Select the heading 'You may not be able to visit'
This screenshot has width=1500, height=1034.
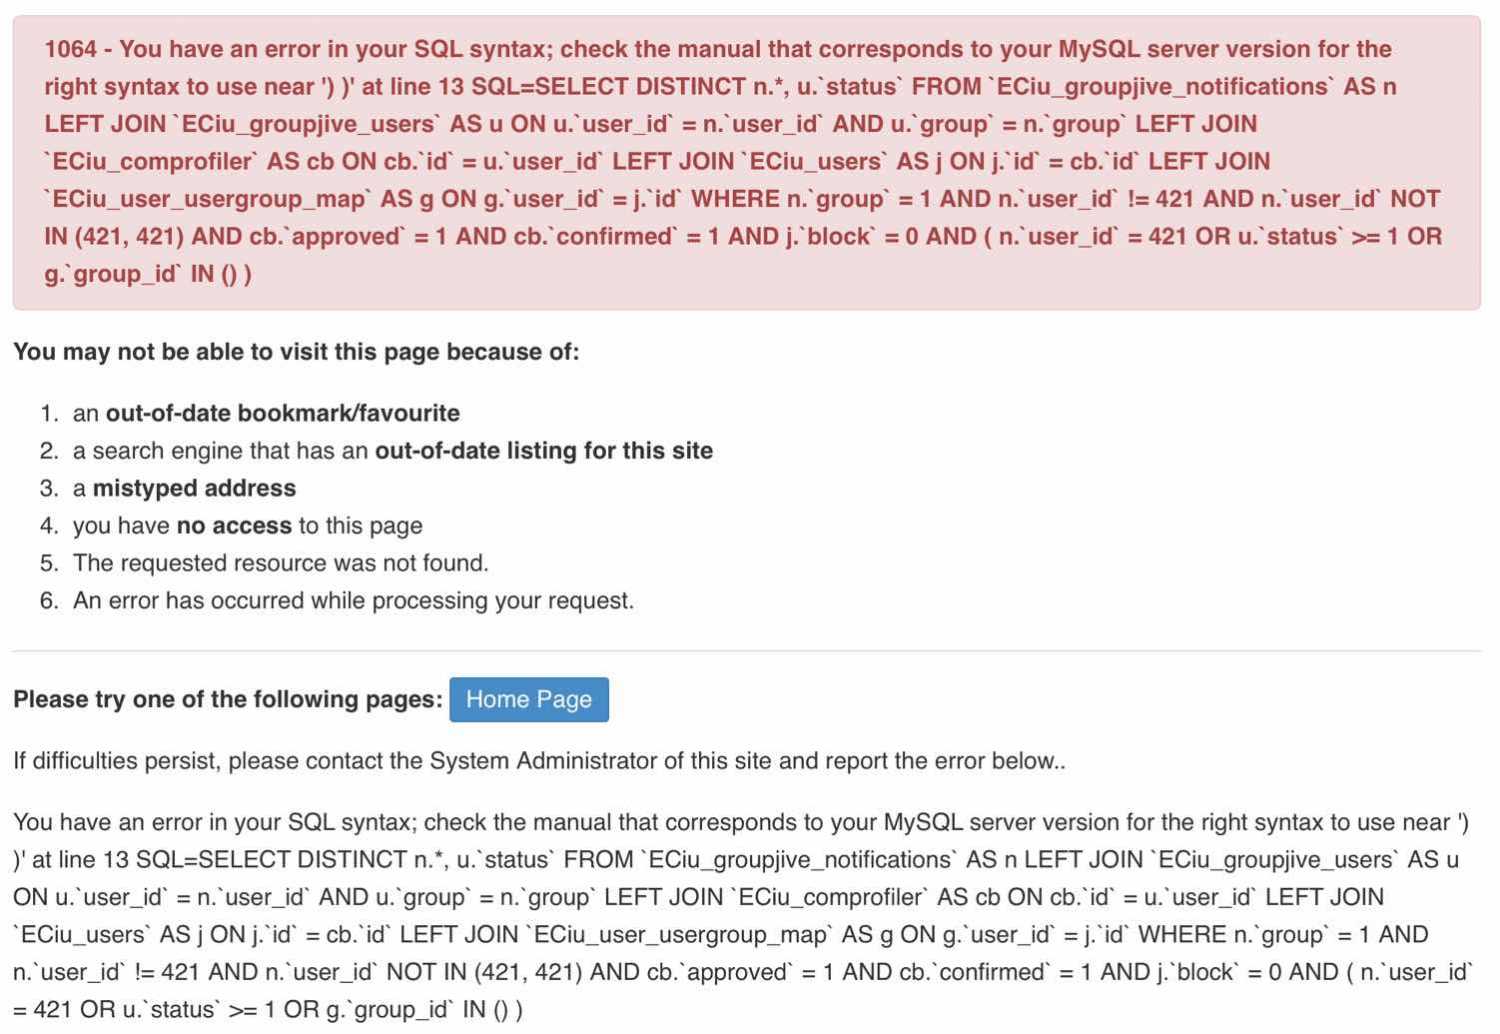click(x=296, y=352)
